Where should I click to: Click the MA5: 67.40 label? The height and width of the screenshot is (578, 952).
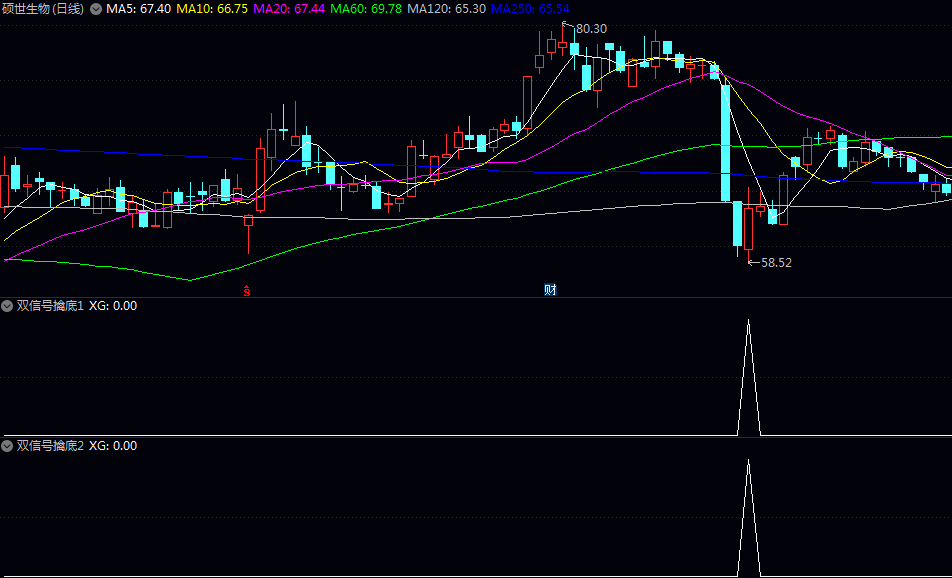(x=138, y=9)
